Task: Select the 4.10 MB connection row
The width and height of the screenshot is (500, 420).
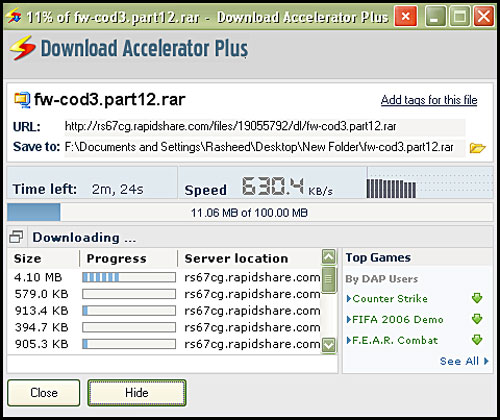Action: (x=164, y=277)
